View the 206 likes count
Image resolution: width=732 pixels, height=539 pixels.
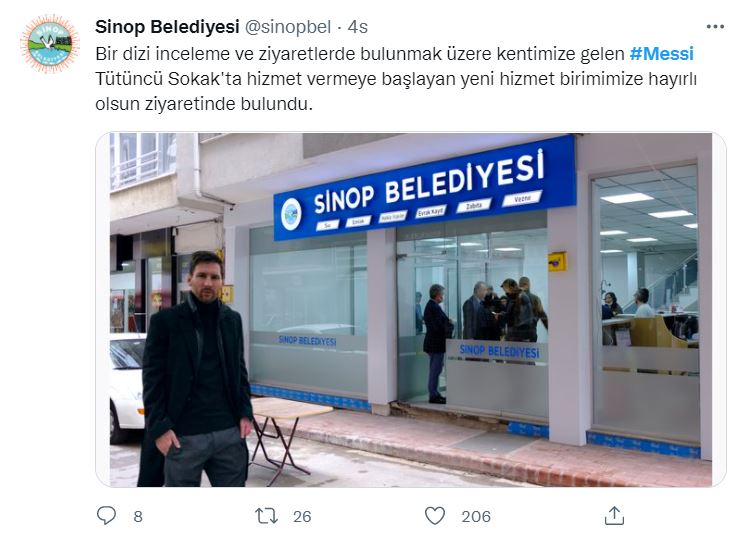[476, 517]
